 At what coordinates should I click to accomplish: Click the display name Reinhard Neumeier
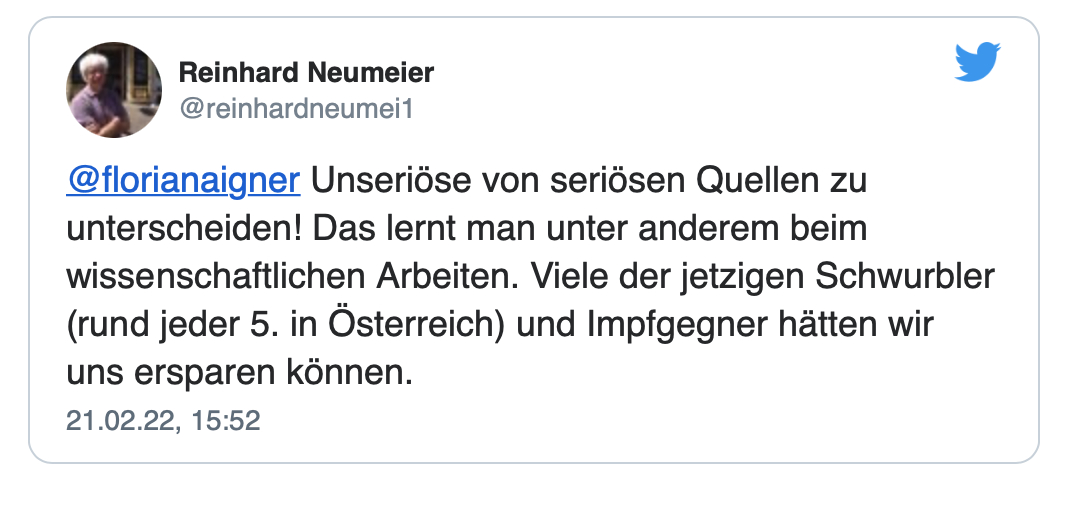(306, 73)
